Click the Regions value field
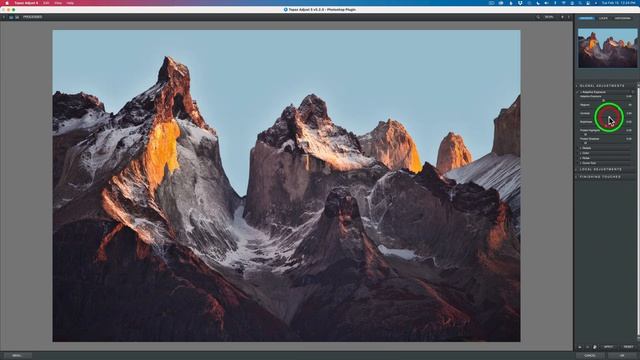640x360 pixels. point(629,105)
